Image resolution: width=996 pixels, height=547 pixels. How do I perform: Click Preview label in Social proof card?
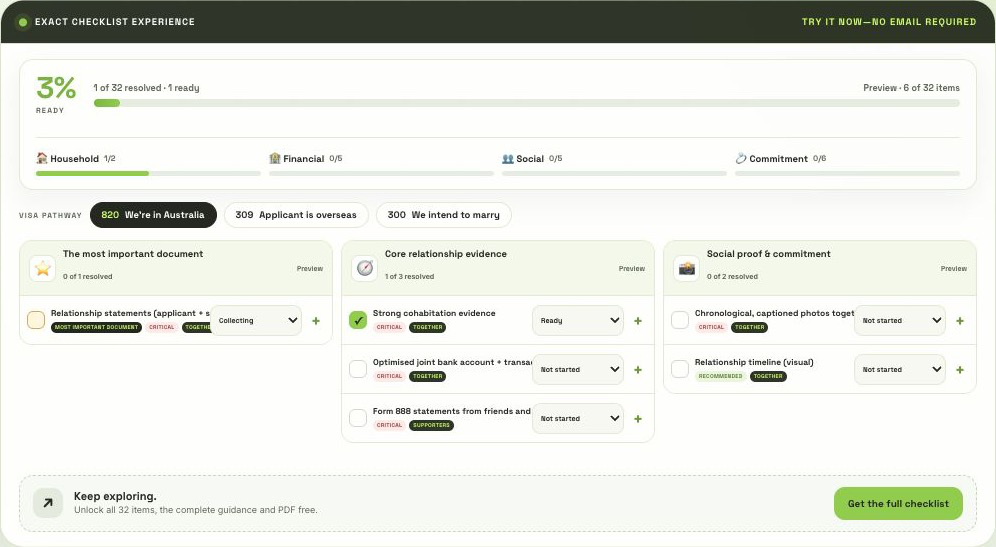click(954, 269)
